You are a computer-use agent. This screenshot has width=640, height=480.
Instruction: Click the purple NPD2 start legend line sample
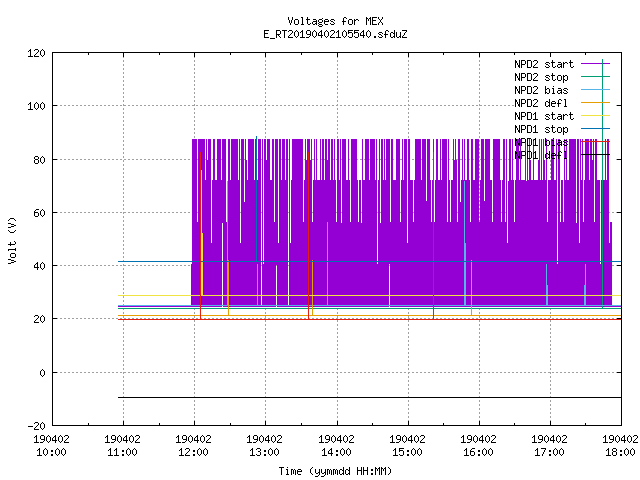point(595,64)
